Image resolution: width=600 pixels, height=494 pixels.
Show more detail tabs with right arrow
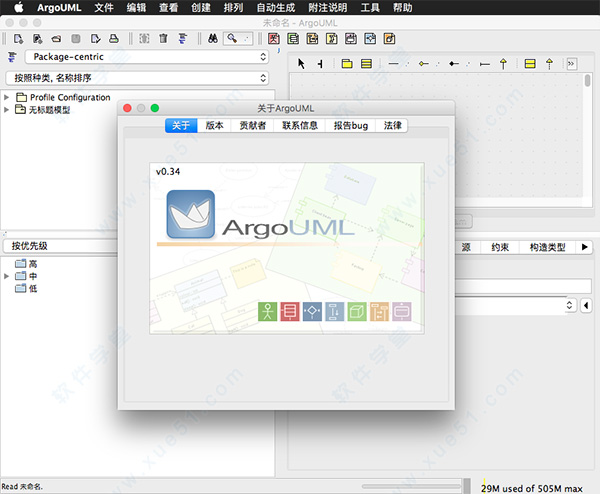click(x=585, y=247)
